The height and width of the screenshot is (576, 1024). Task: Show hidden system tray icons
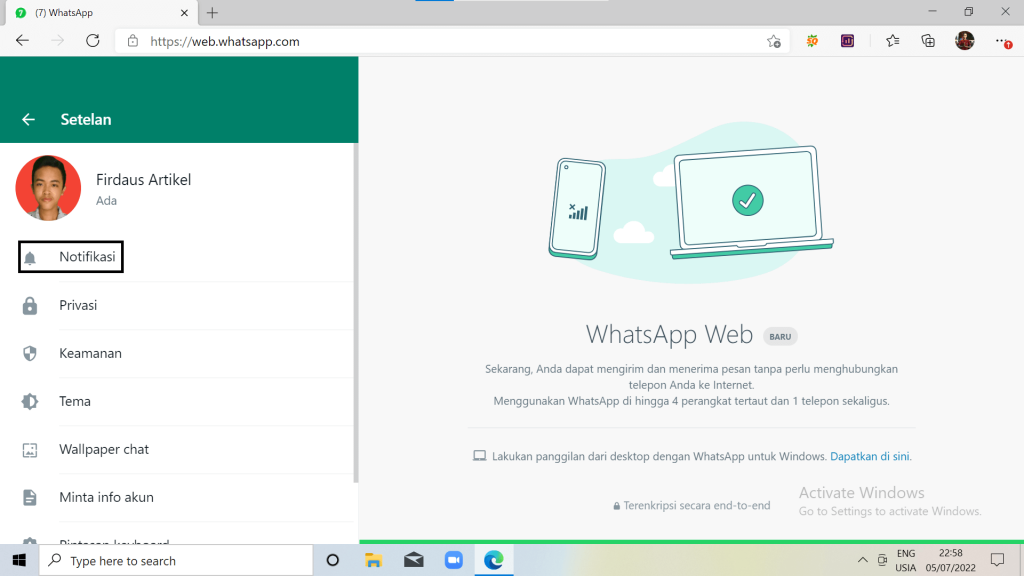coord(862,560)
